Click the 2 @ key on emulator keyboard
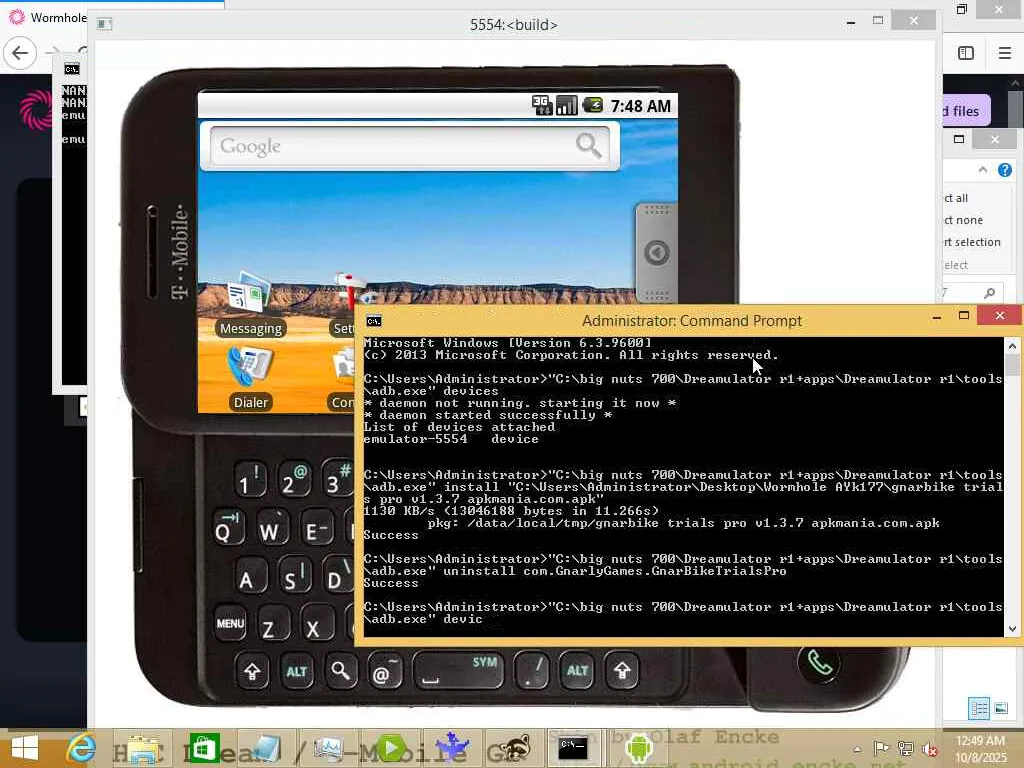1024x768 pixels. click(x=293, y=481)
